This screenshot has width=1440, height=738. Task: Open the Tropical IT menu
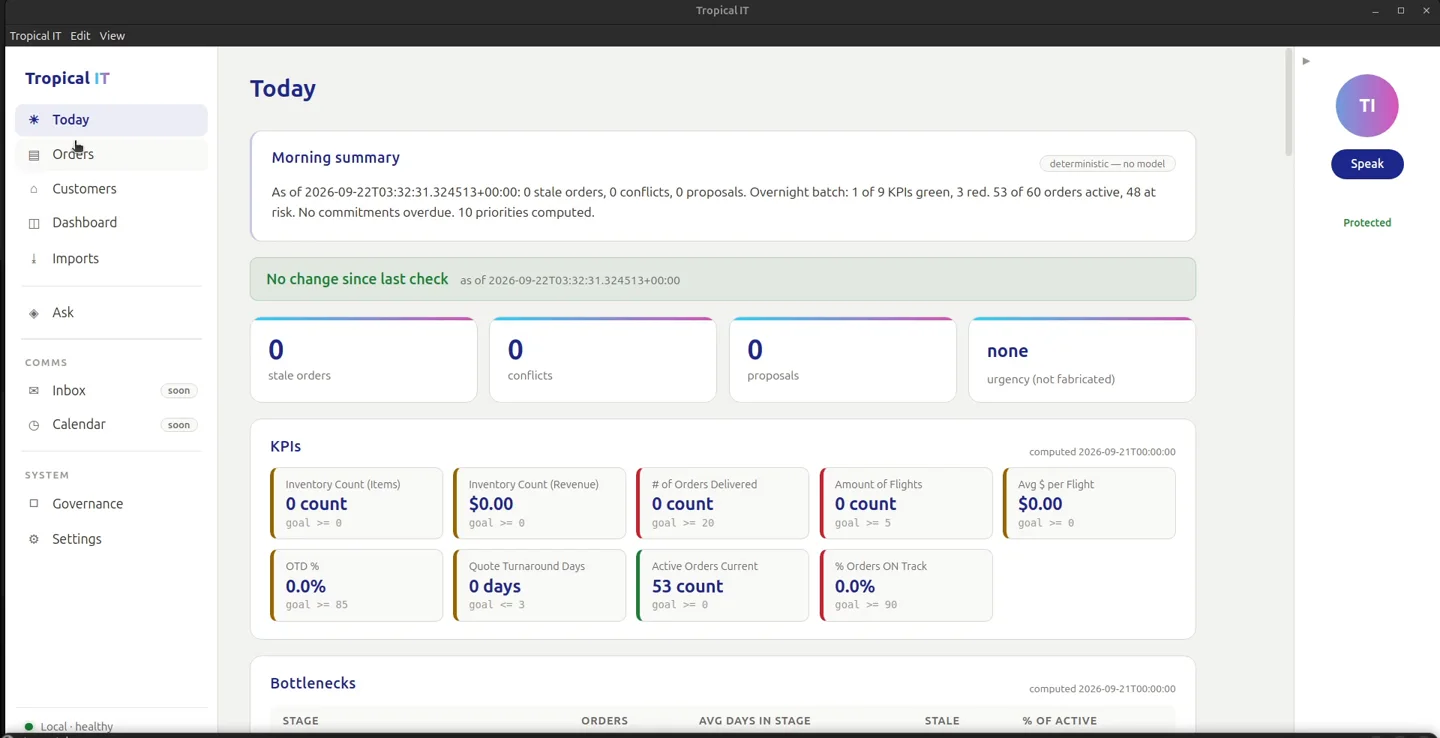coord(35,36)
